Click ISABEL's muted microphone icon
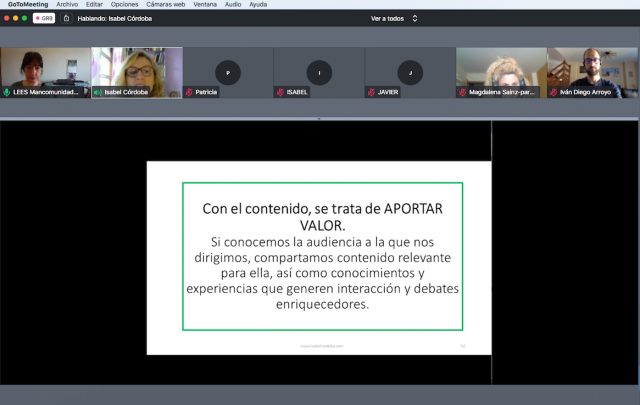Viewport: 640px width, 405px height. 280,92
